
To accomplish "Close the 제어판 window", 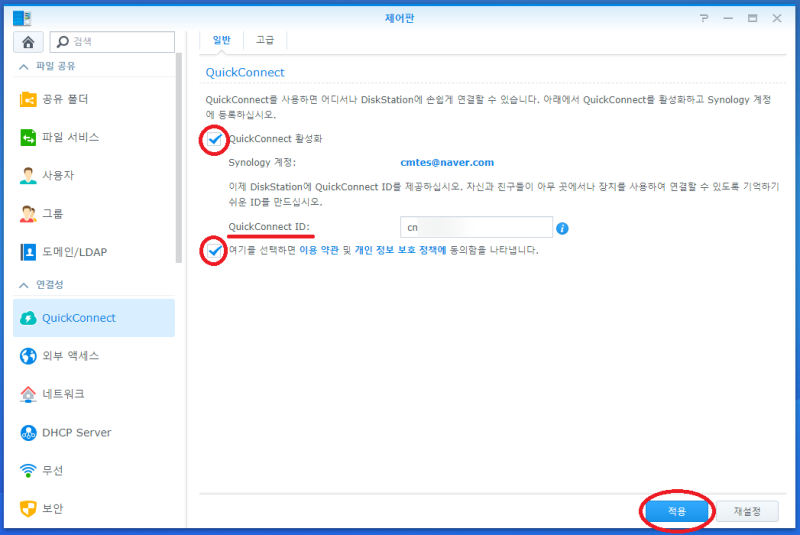I will click(777, 18).
